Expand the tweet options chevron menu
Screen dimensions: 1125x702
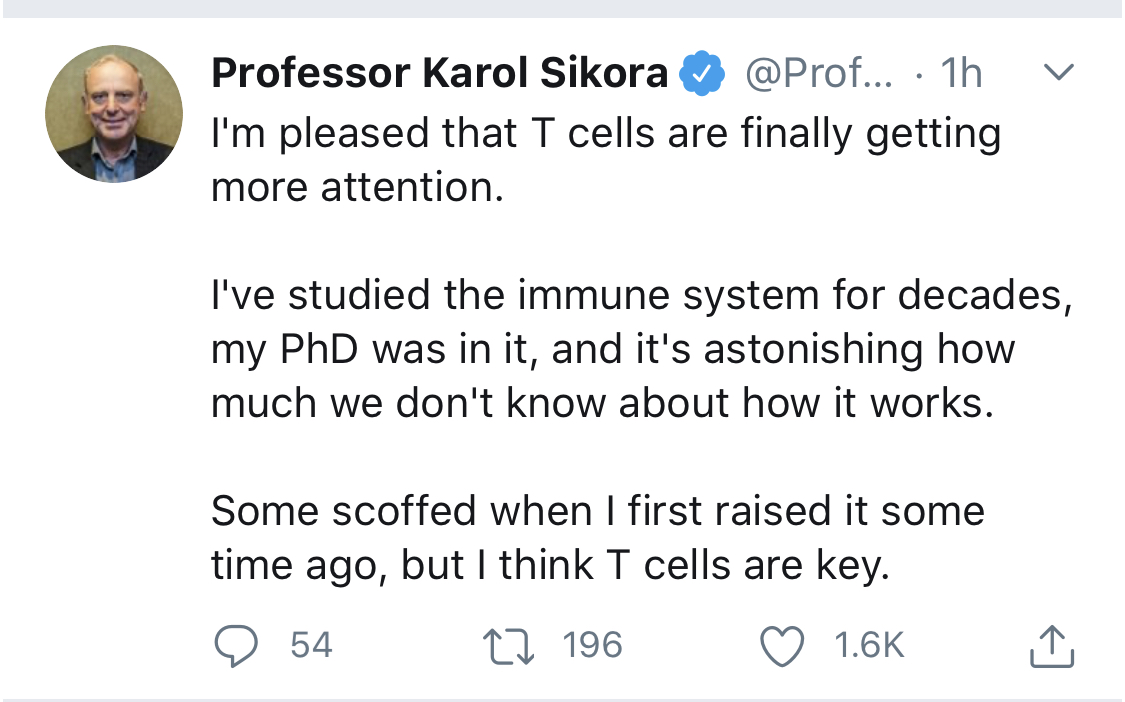coord(1058,73)
